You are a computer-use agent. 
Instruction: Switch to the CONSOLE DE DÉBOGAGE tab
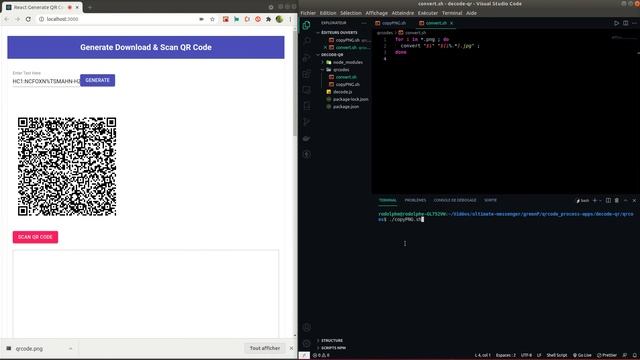coord(455,200)
